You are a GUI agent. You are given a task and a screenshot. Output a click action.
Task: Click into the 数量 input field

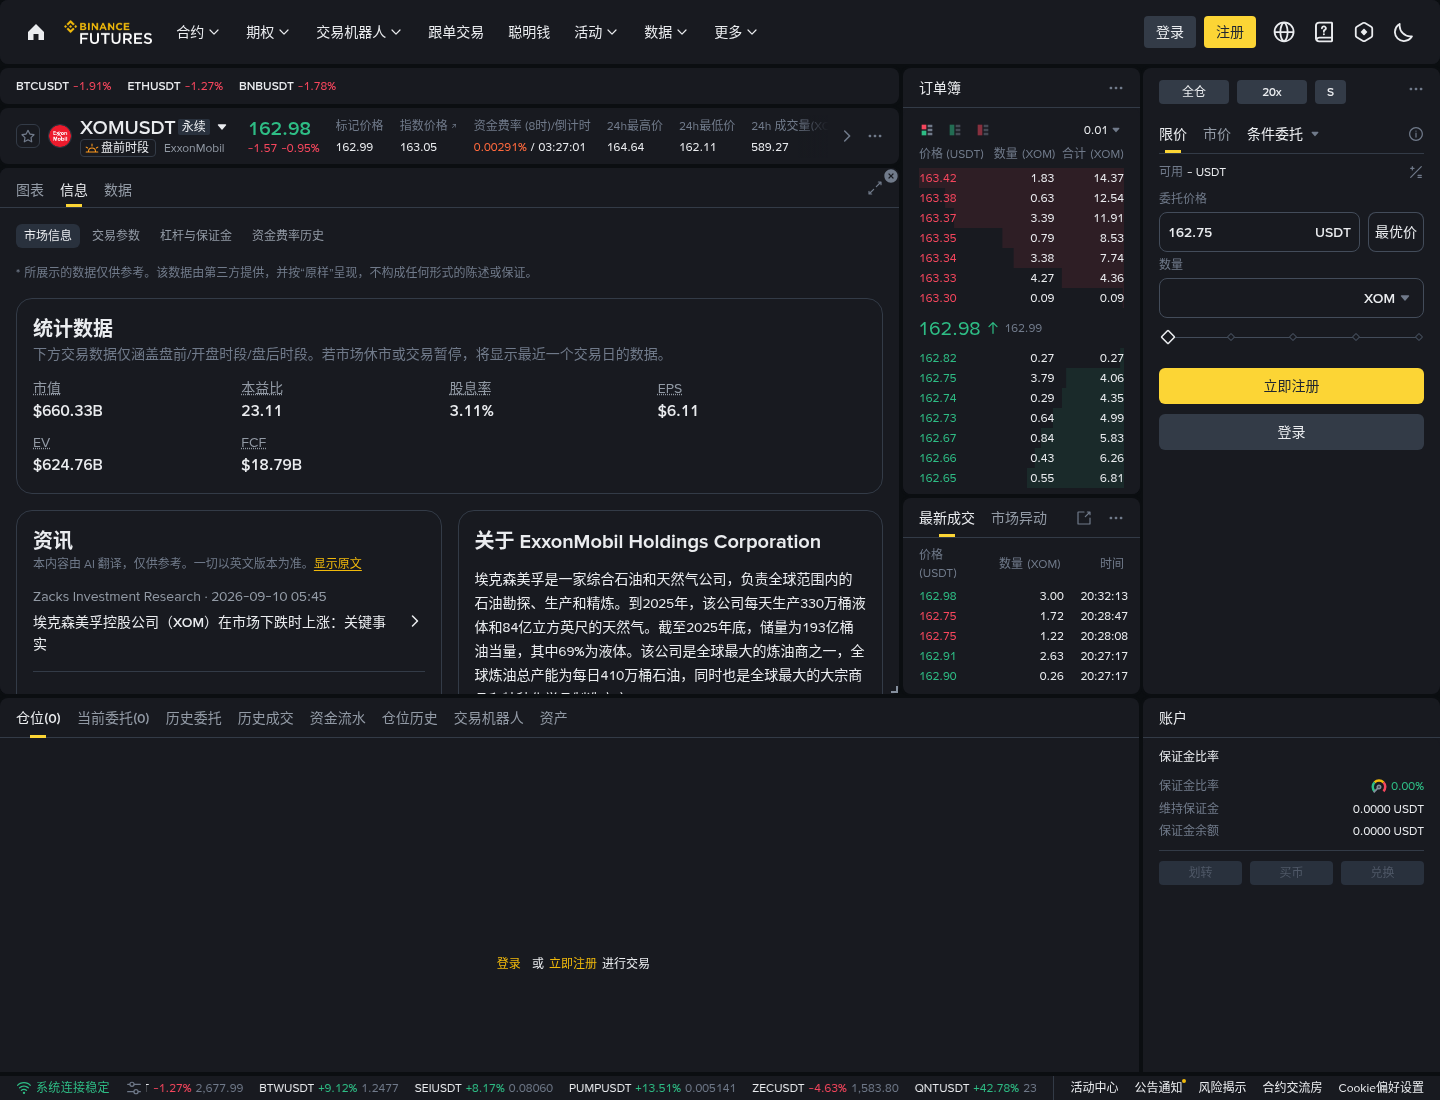1291,298
